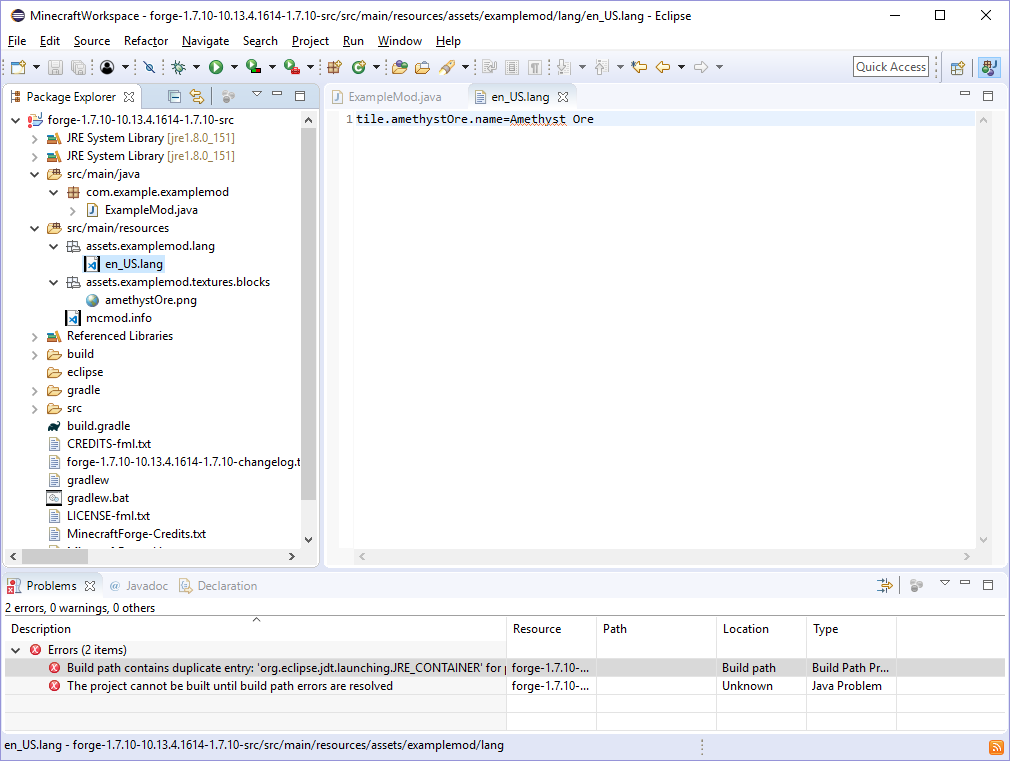Viewport: 1010px width, 761px height.
Task: Click the profile avatar toolbar icon
Action: click(x=107, y=67)
